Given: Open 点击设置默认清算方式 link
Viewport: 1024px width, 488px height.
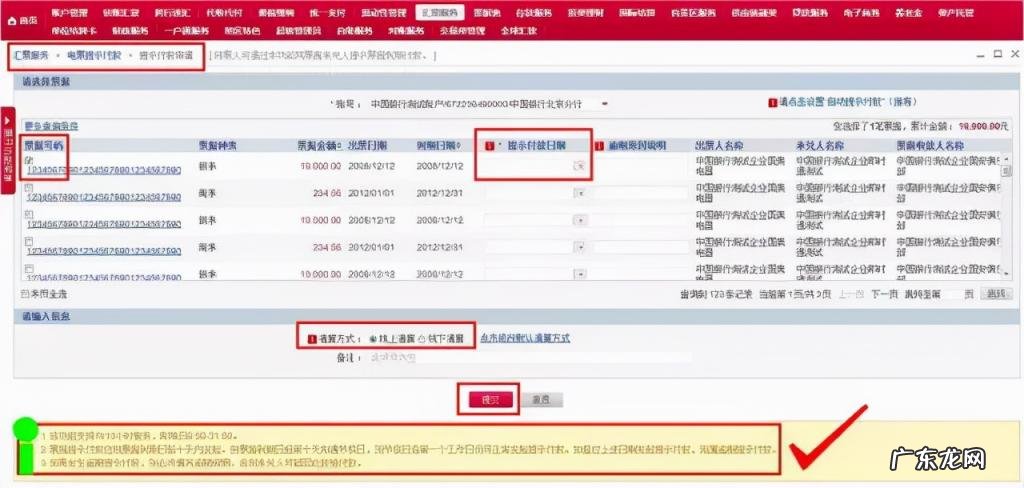Looking at the screenshot, I should point(525,338).
